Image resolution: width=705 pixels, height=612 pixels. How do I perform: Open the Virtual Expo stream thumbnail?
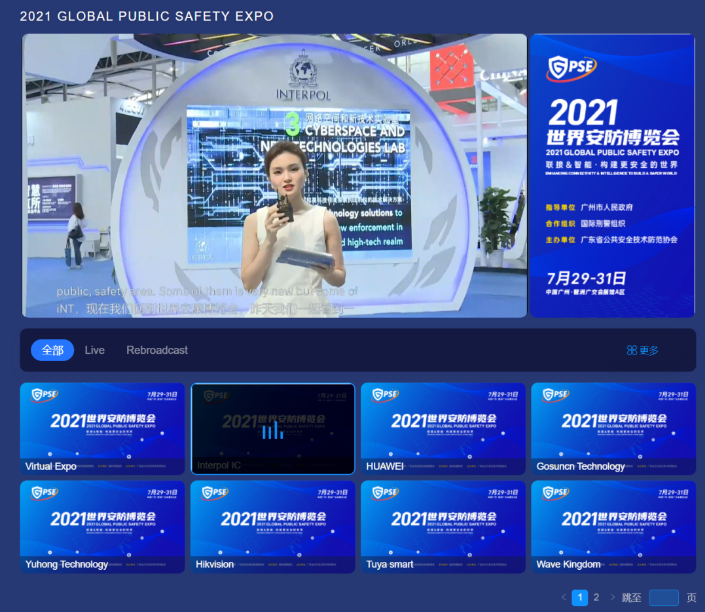pos(102,429)
